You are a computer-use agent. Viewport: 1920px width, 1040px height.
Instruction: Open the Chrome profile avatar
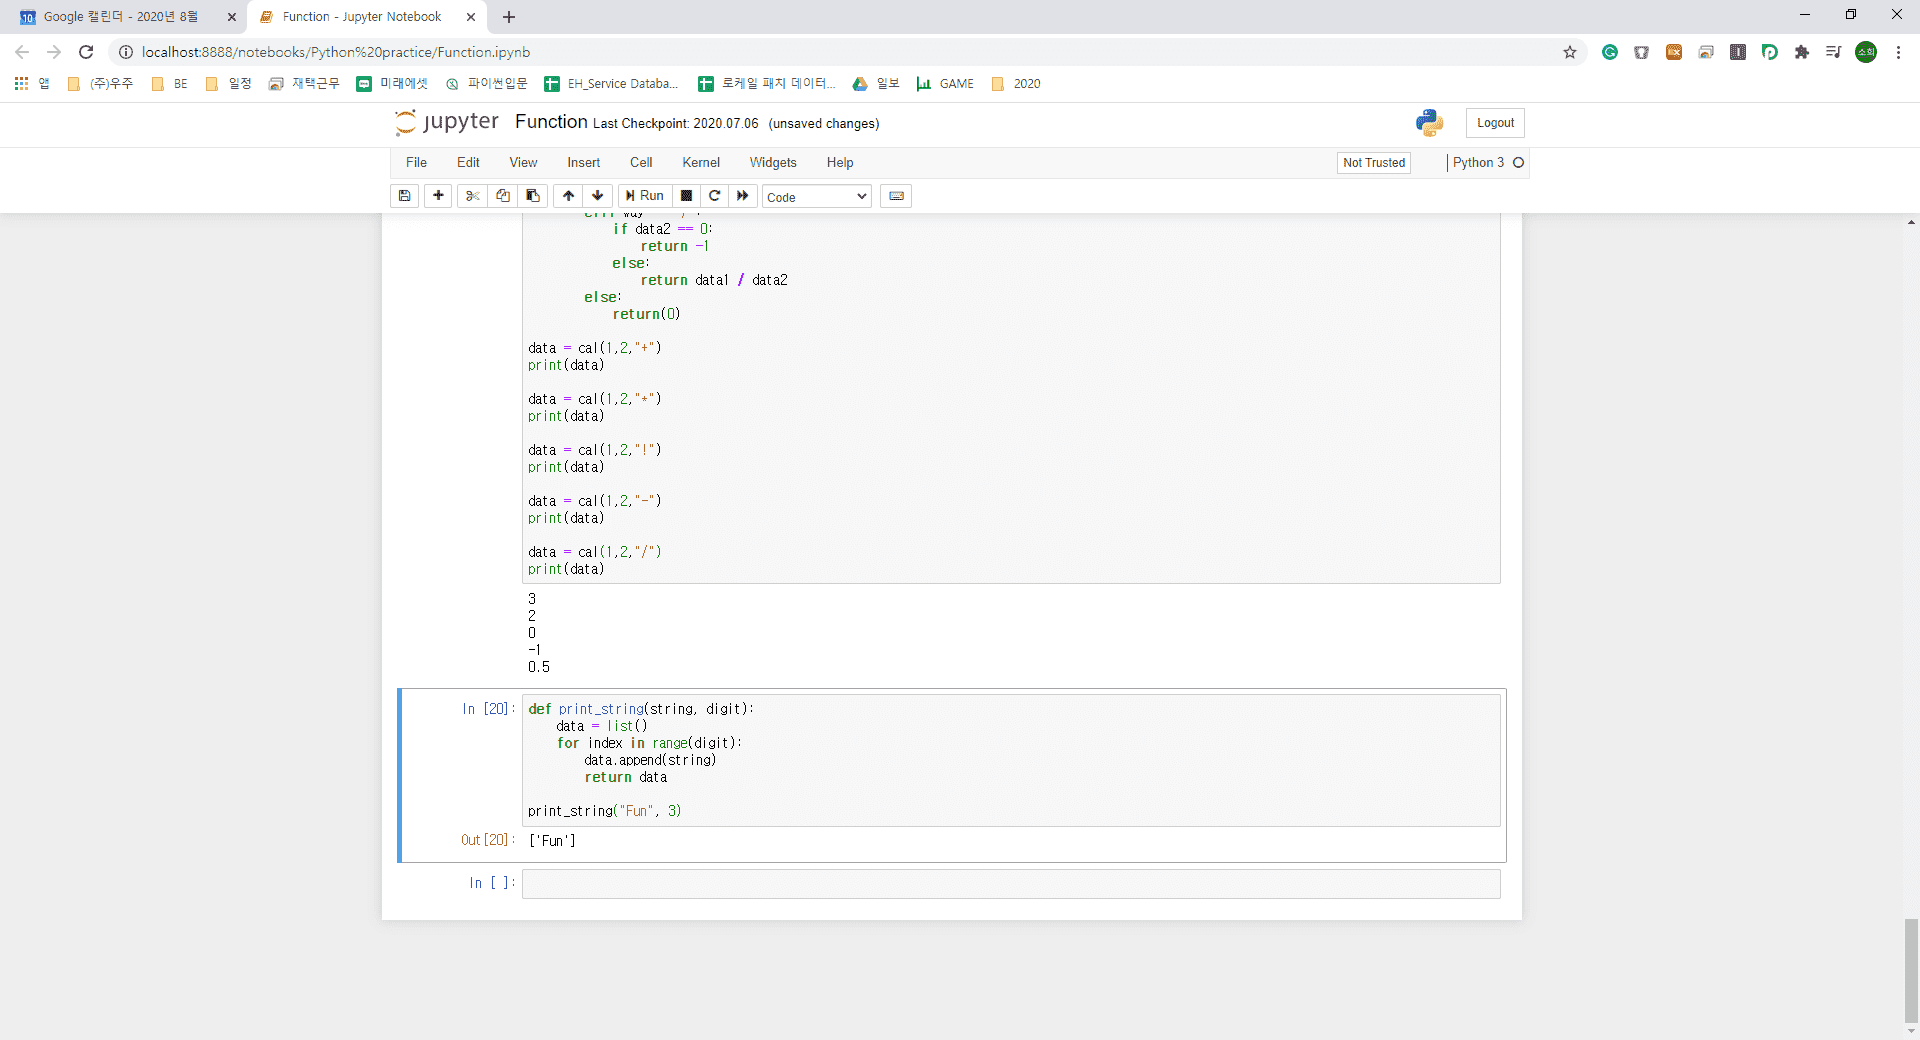1866,52
